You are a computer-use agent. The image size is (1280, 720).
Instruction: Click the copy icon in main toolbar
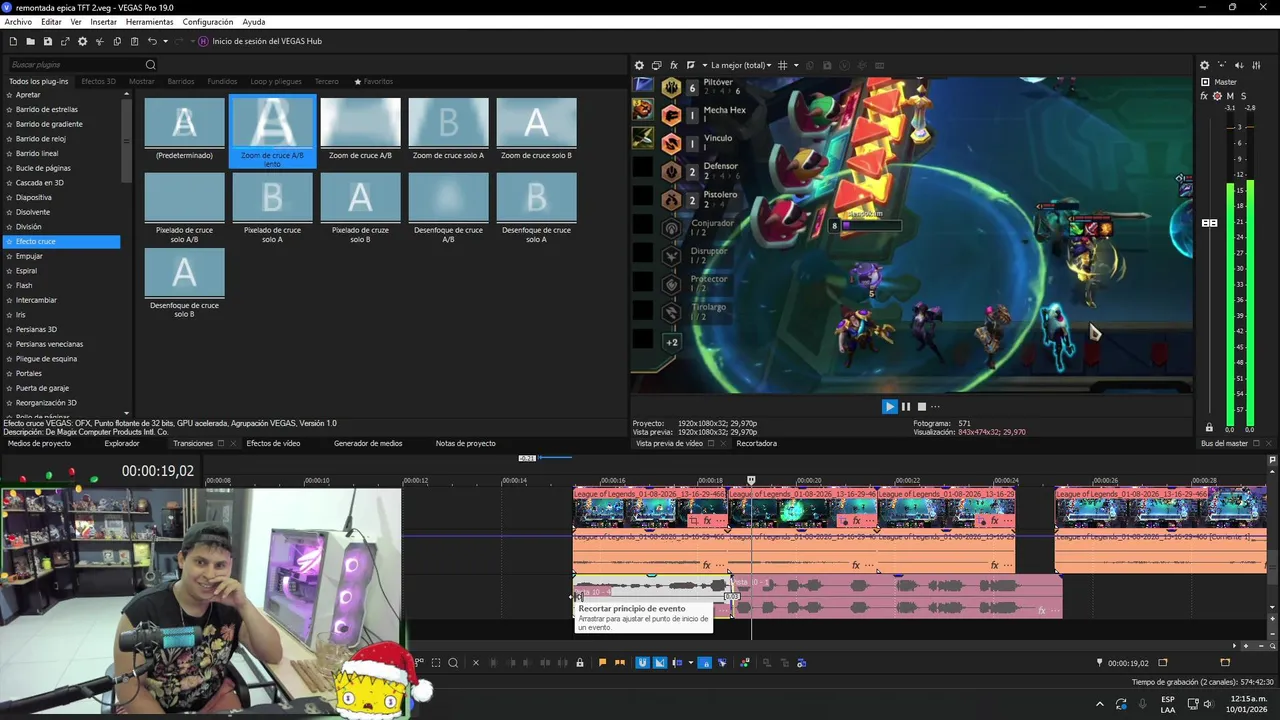[x=117, y=41]
